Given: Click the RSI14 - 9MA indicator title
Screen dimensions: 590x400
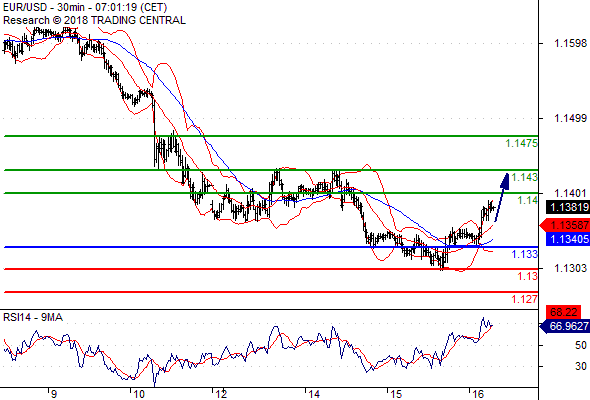Looking at the screenshot, I should tap(33, 318).
